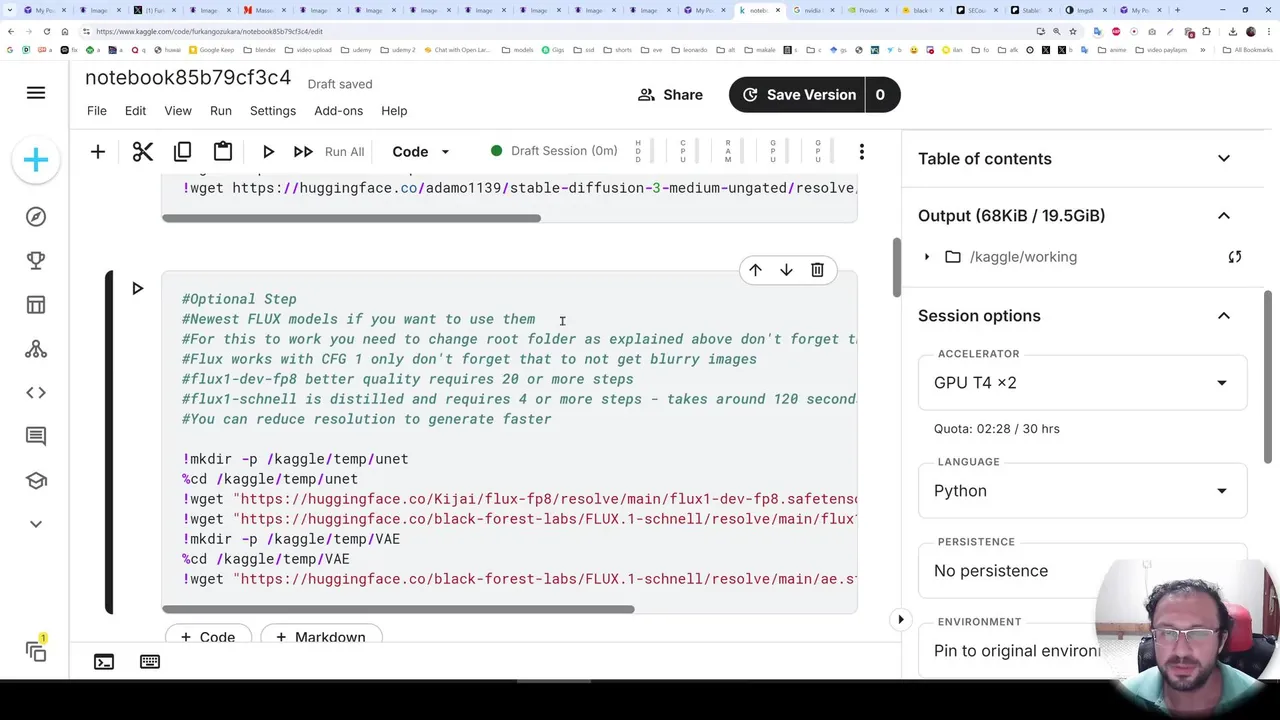1280x720 pixels.
Task: Expand the Table of contents section
Action: pos(1224,159)
